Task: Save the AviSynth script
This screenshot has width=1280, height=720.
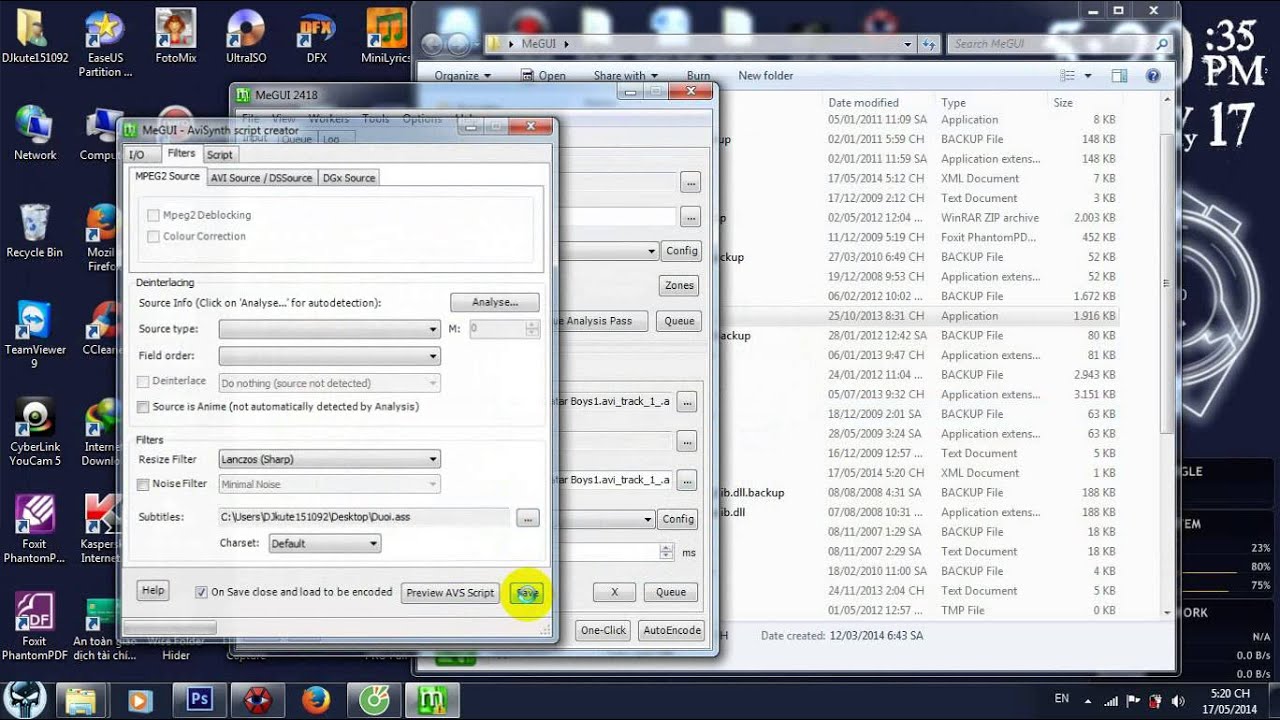Action: 527,593
